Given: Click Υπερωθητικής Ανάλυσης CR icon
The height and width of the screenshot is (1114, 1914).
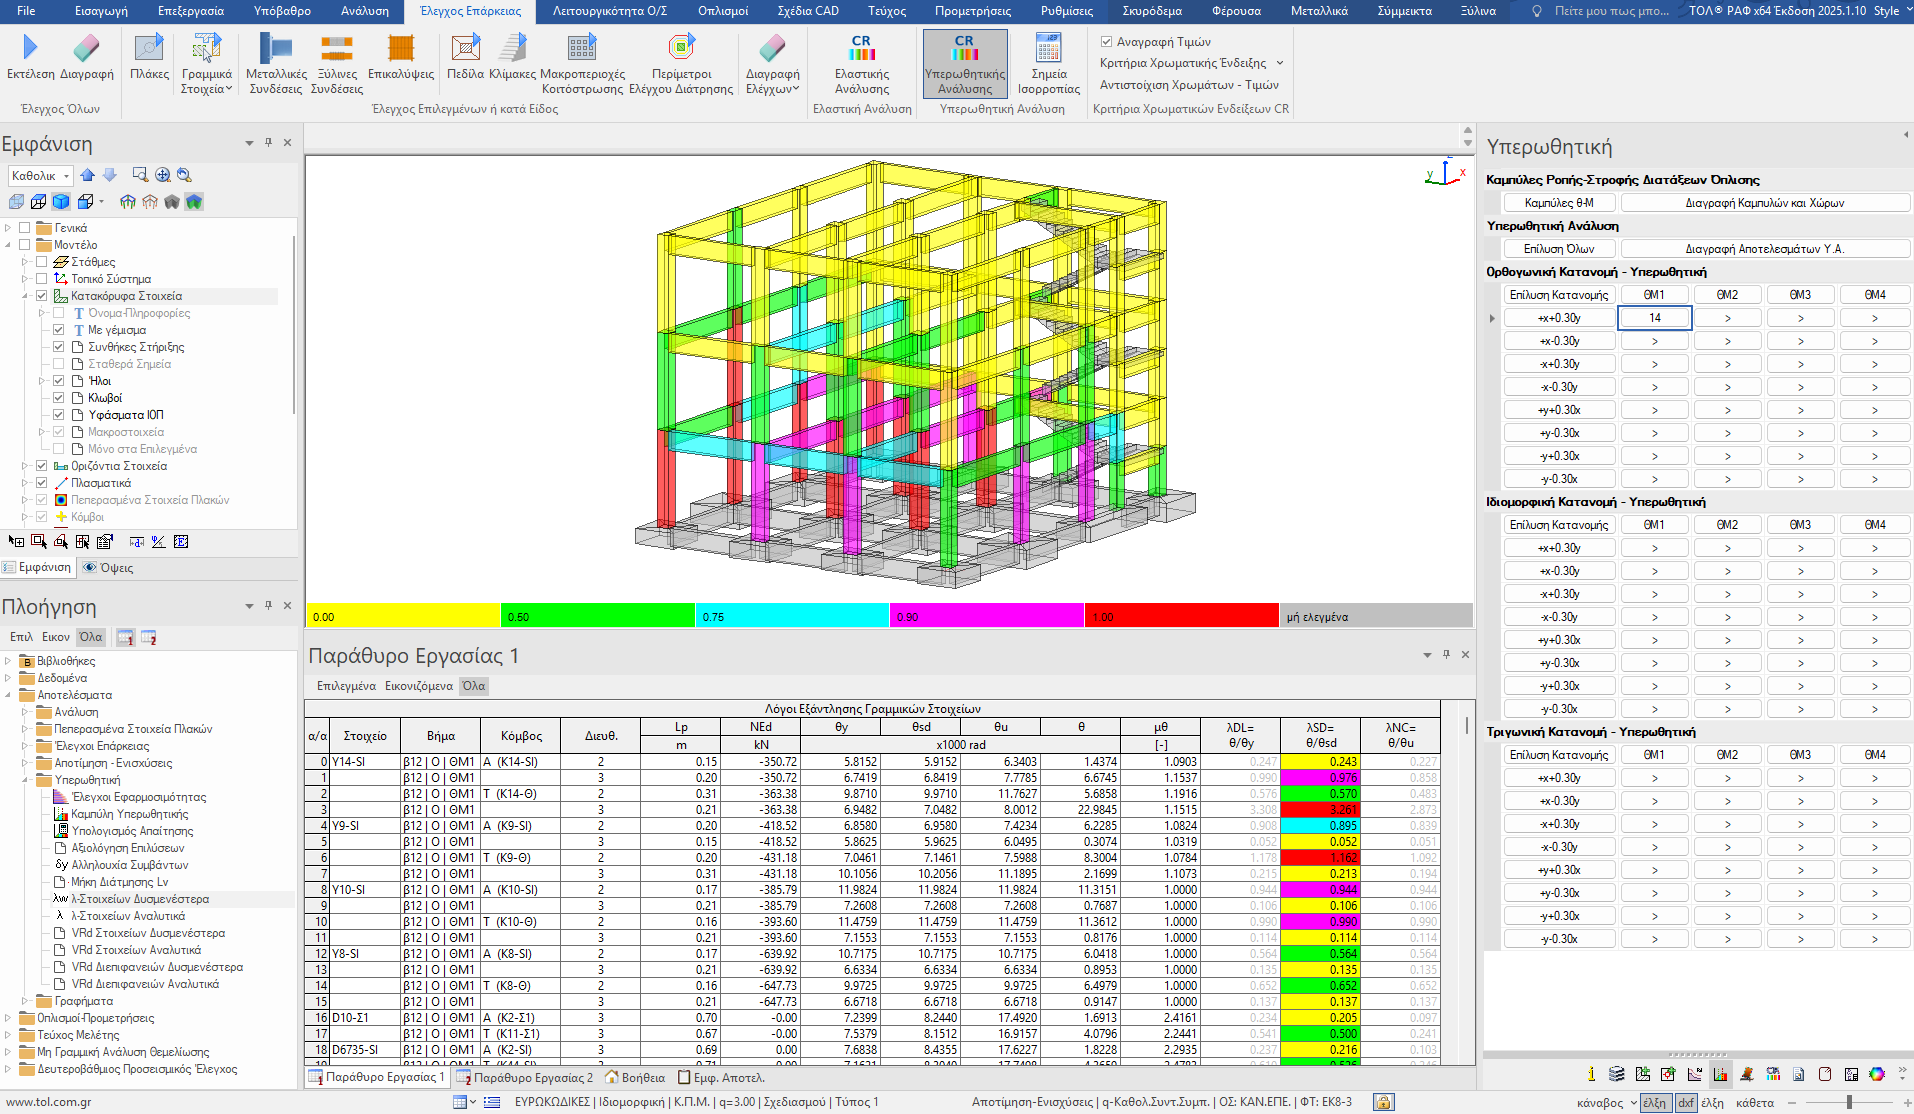Looking at the screenshot, I should tap(964, 49).
